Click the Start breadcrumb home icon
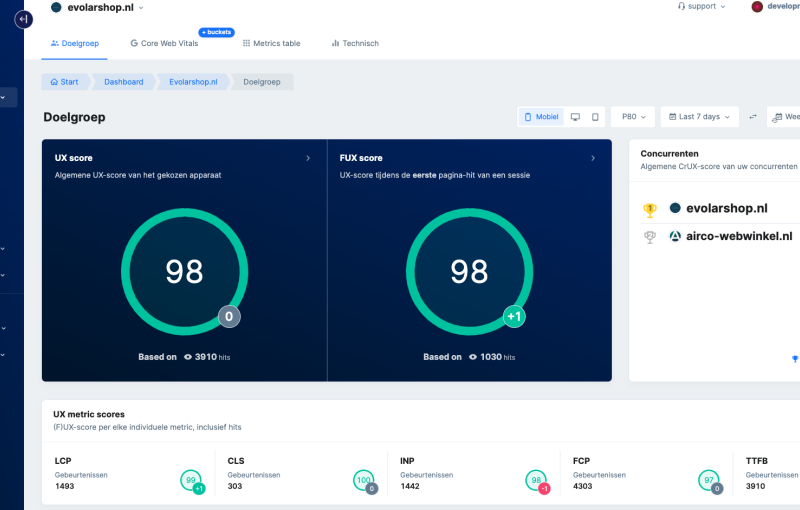The height and width of the screenshot is (510, 800). [54, 82]
